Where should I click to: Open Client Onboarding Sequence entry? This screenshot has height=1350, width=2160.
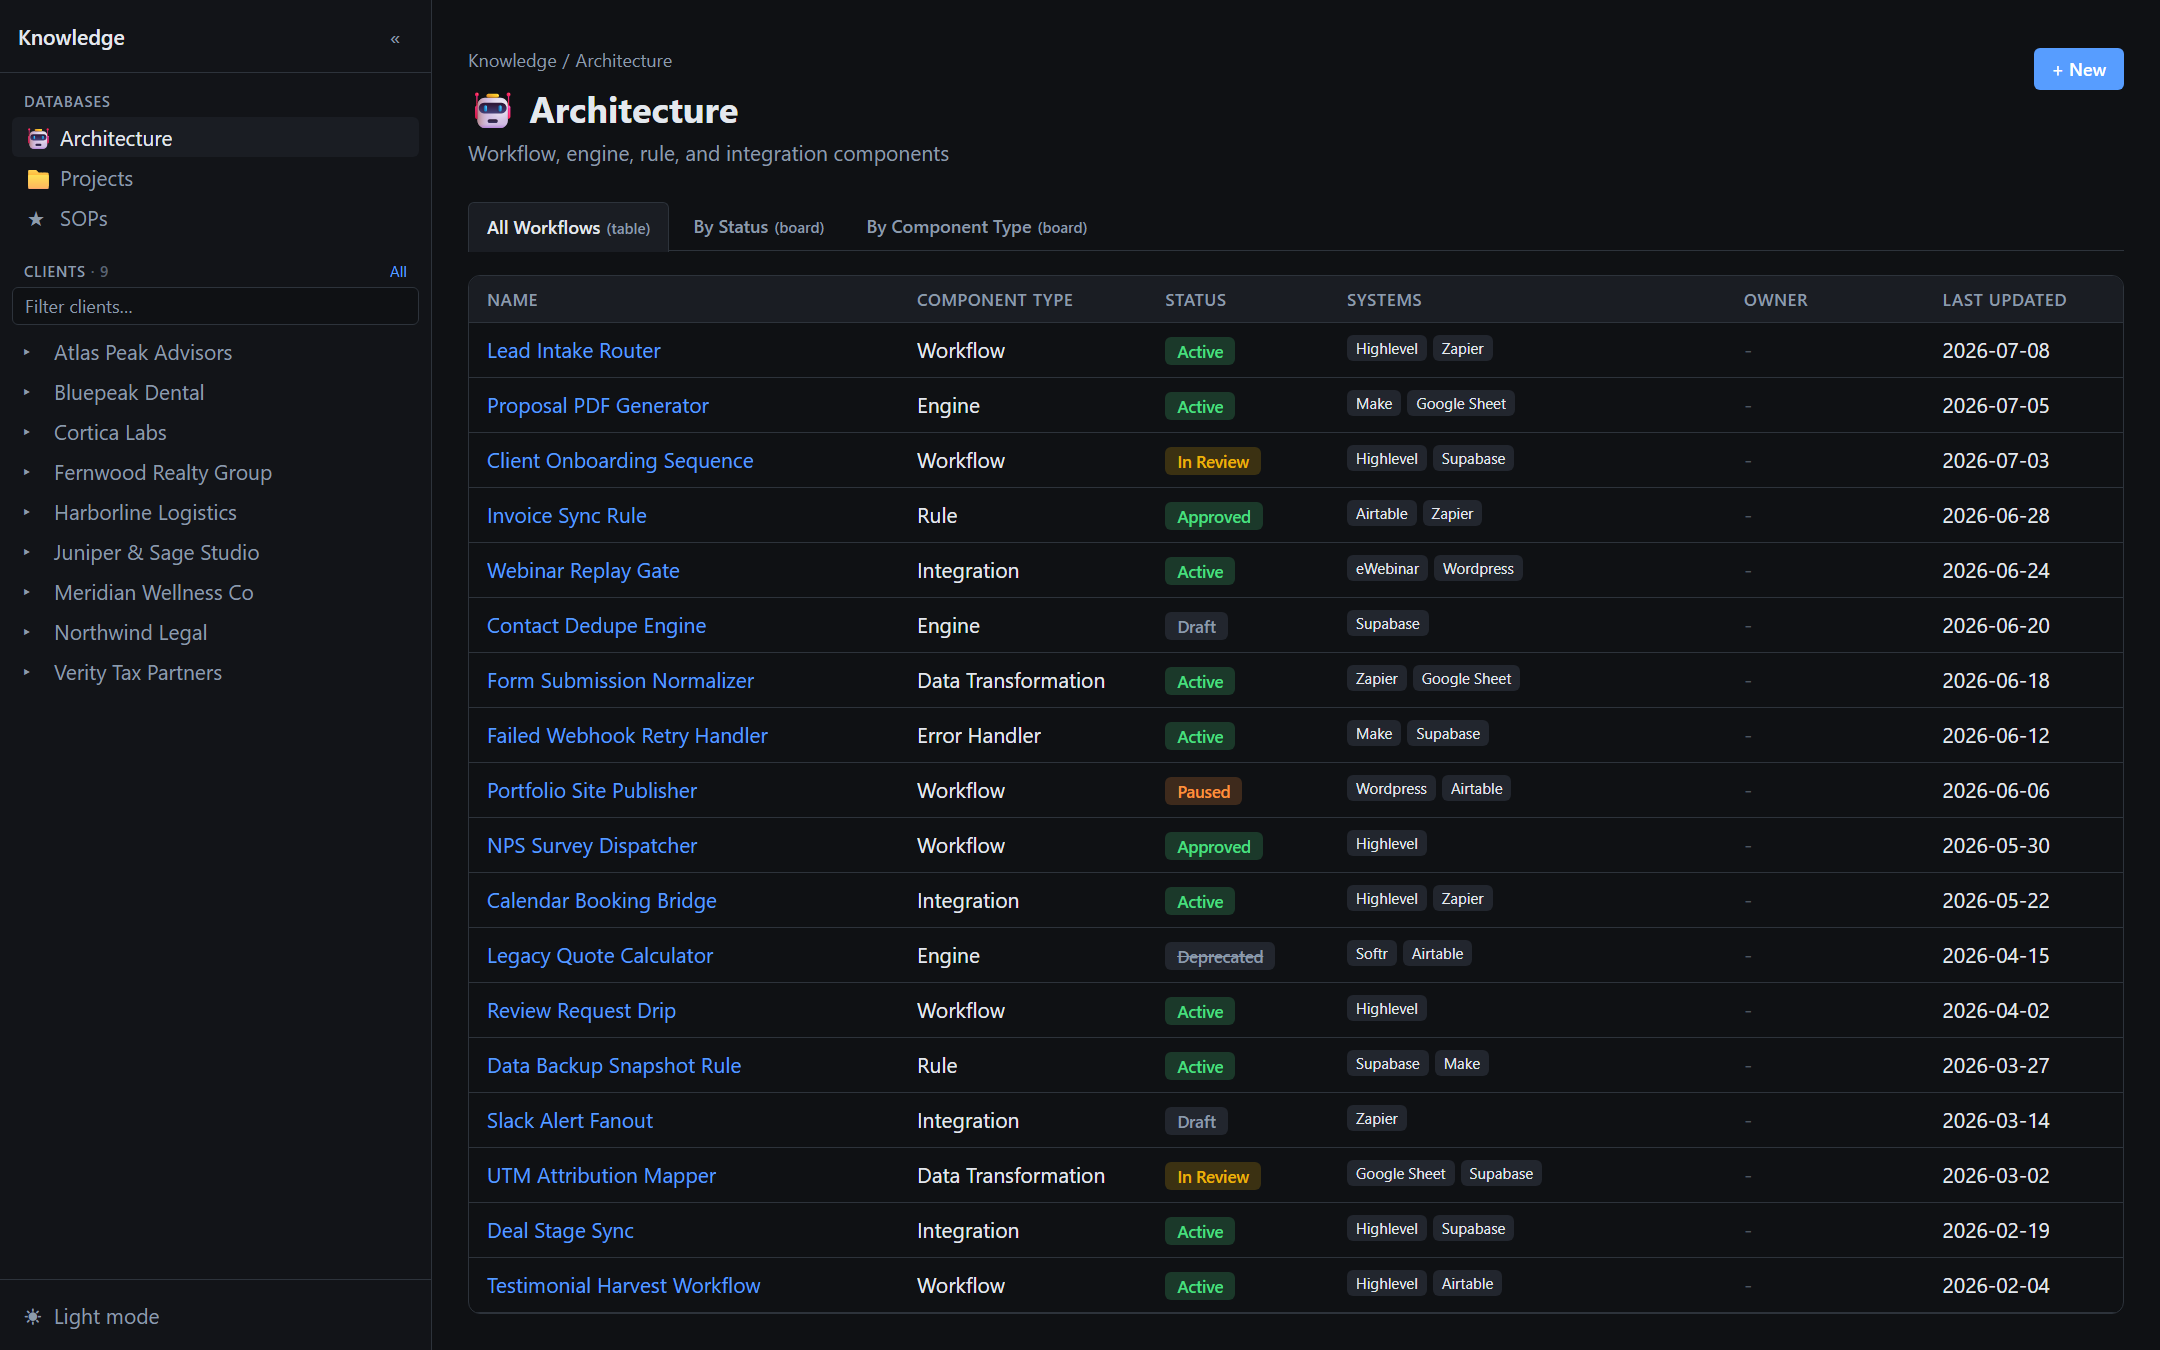619,461
